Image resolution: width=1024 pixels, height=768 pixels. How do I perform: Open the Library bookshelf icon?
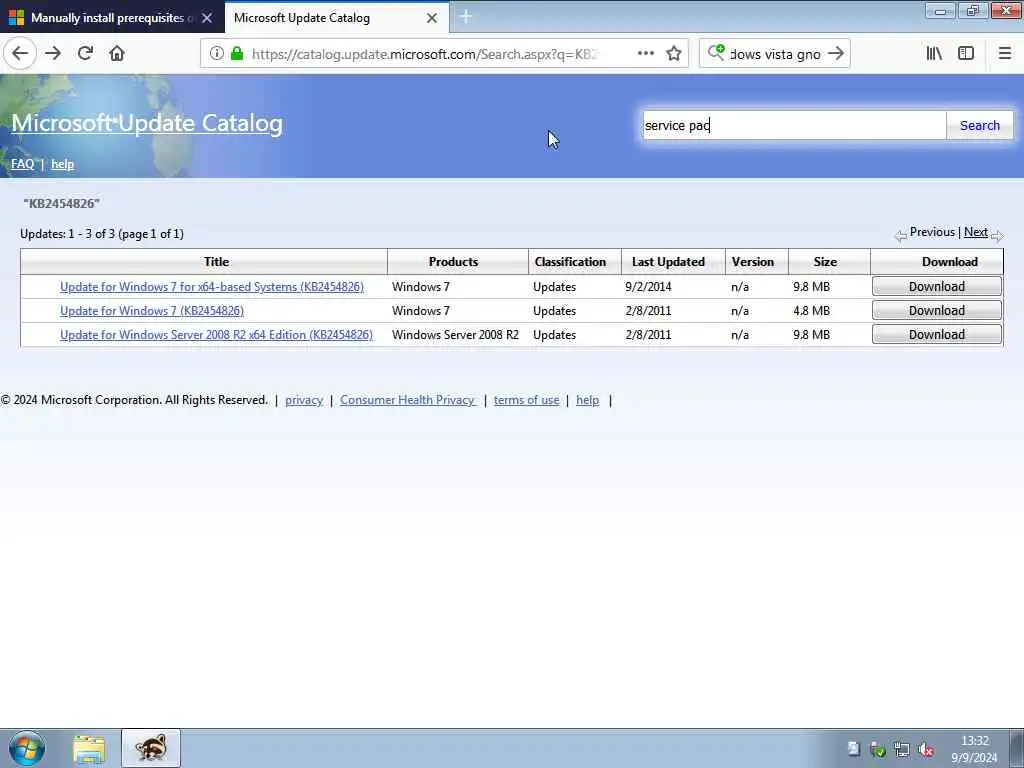click(934, 54)
